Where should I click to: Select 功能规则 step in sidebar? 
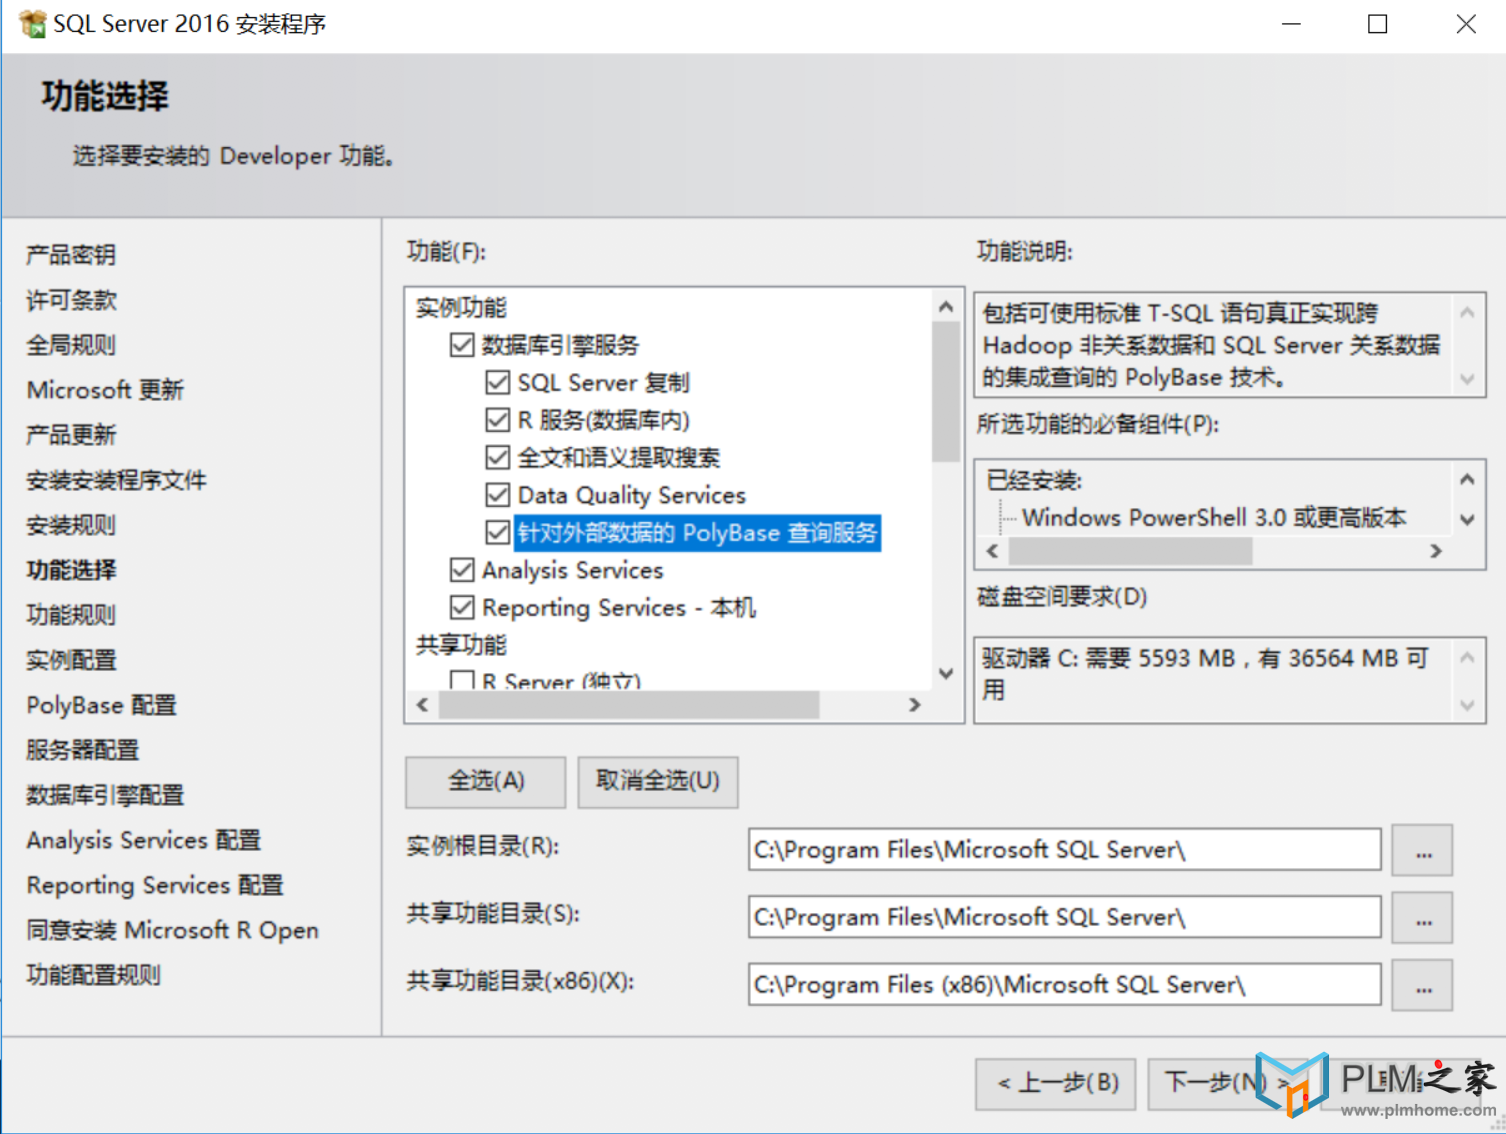(71, 615)
